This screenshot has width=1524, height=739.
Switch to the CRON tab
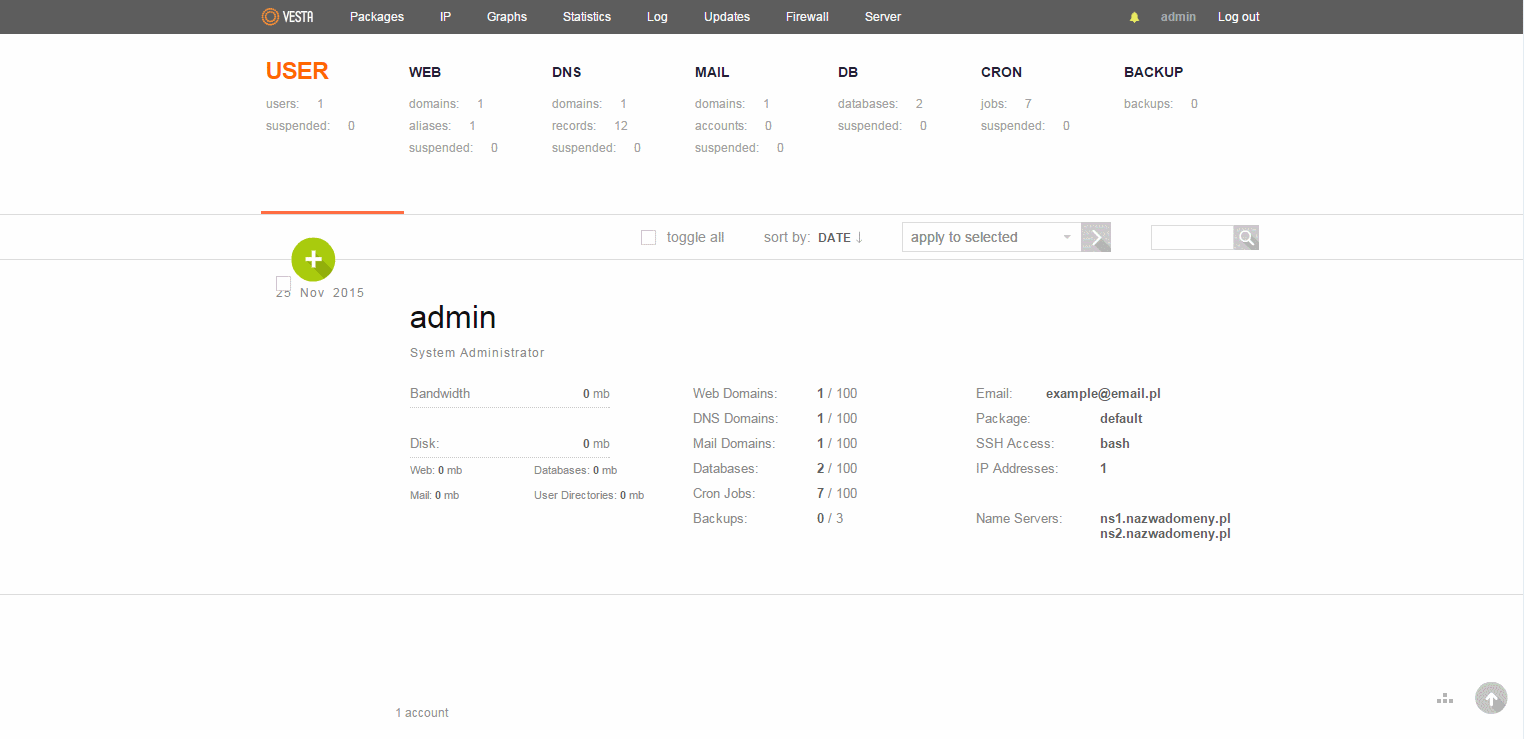coord(1001,72)
